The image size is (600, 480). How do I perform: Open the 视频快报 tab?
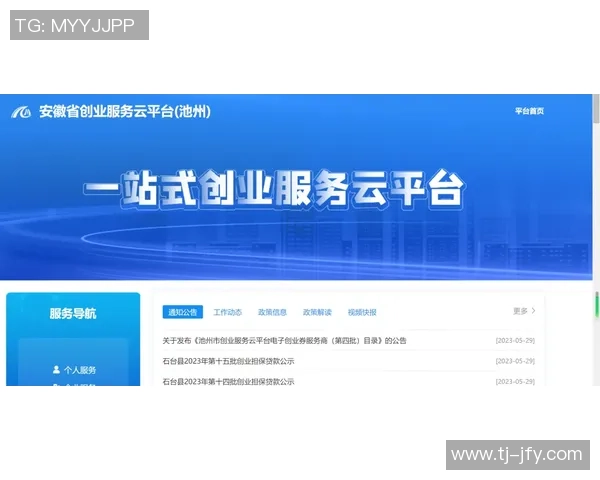click(362, 312)
